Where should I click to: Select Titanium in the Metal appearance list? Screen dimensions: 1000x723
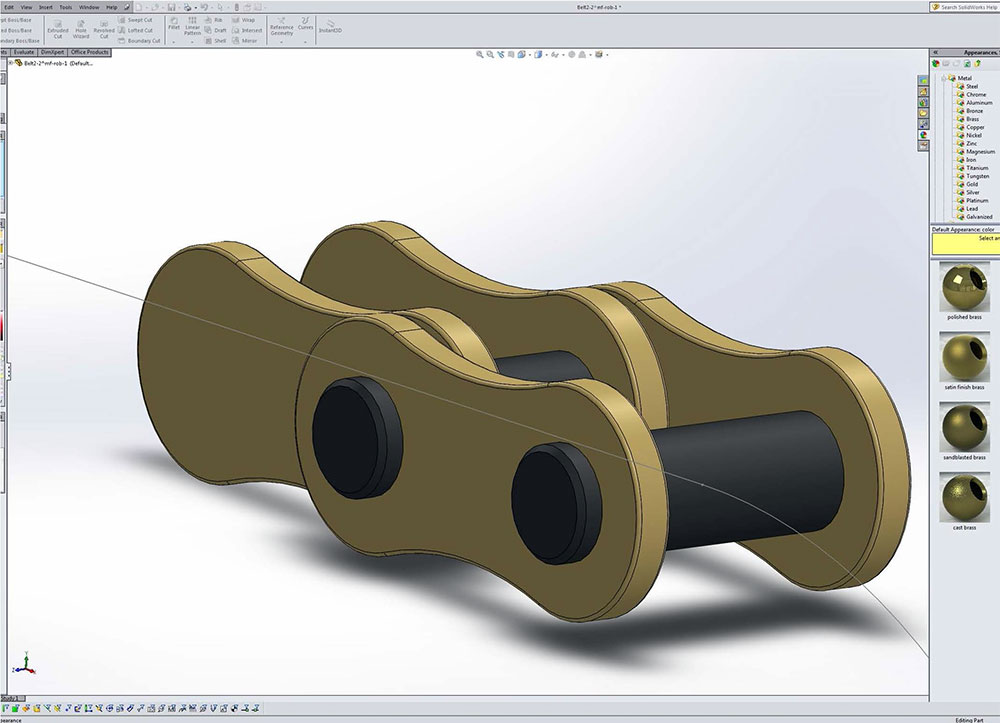[x=976, y=168]
